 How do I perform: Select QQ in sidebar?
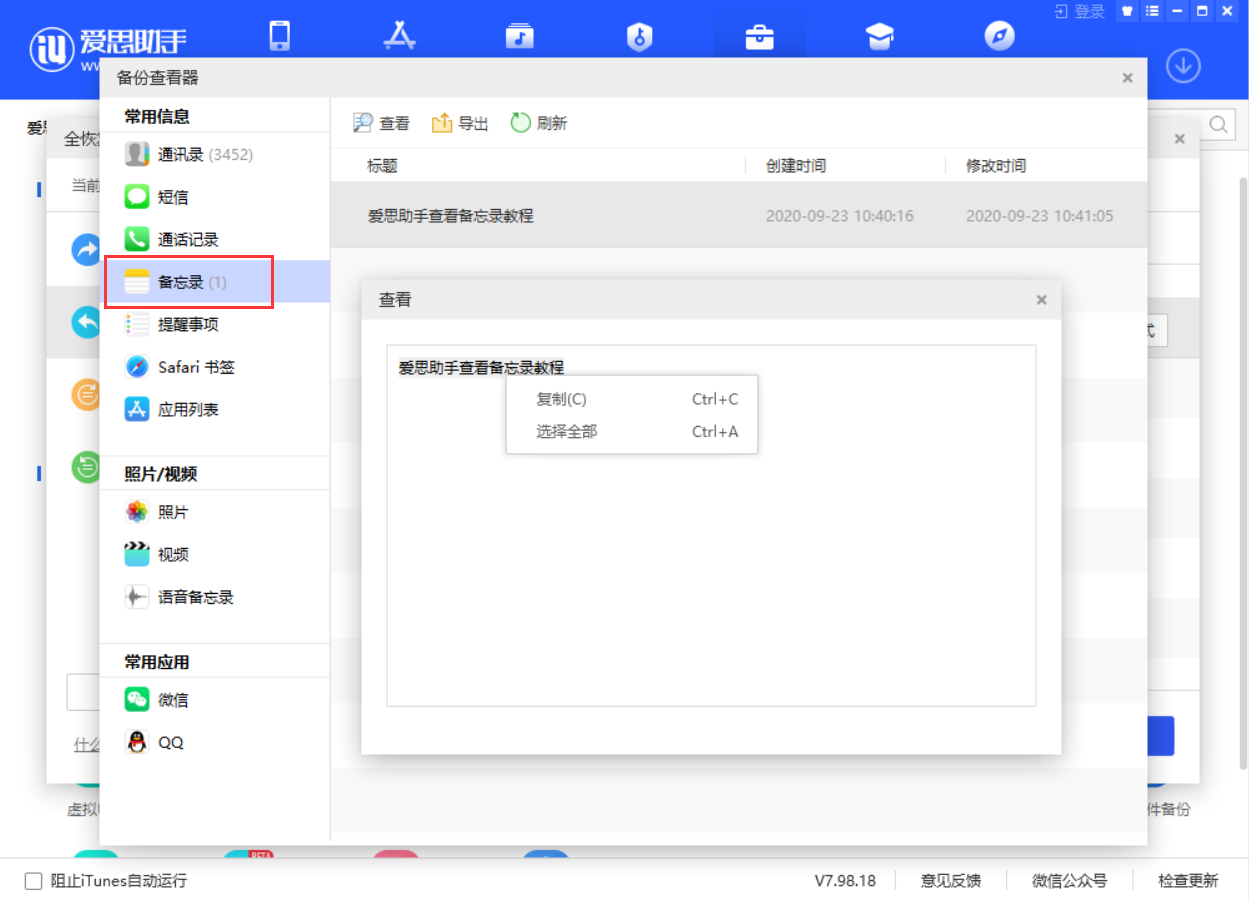pyautogui.click(x=215, y=742)
